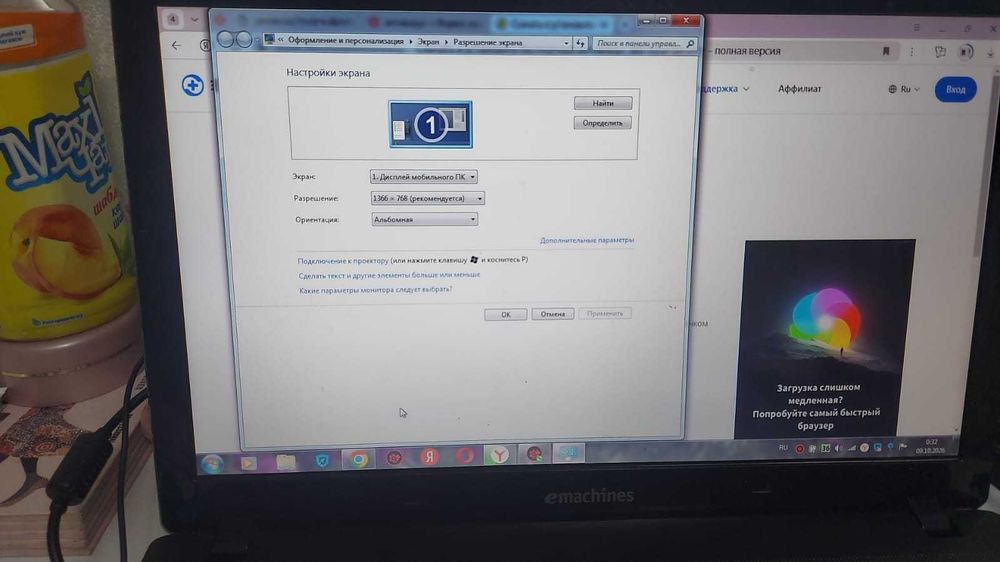
Task: Open the Windows Start button
Action: (212, 463)
